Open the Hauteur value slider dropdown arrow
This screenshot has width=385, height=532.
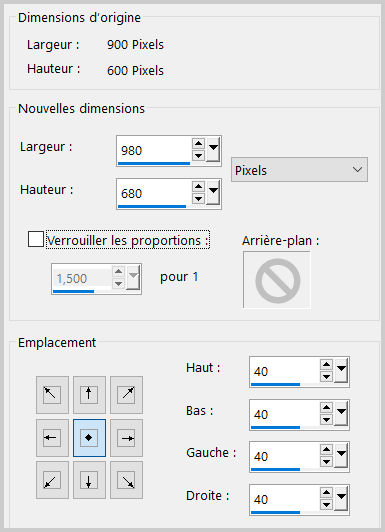pos(213,192)
